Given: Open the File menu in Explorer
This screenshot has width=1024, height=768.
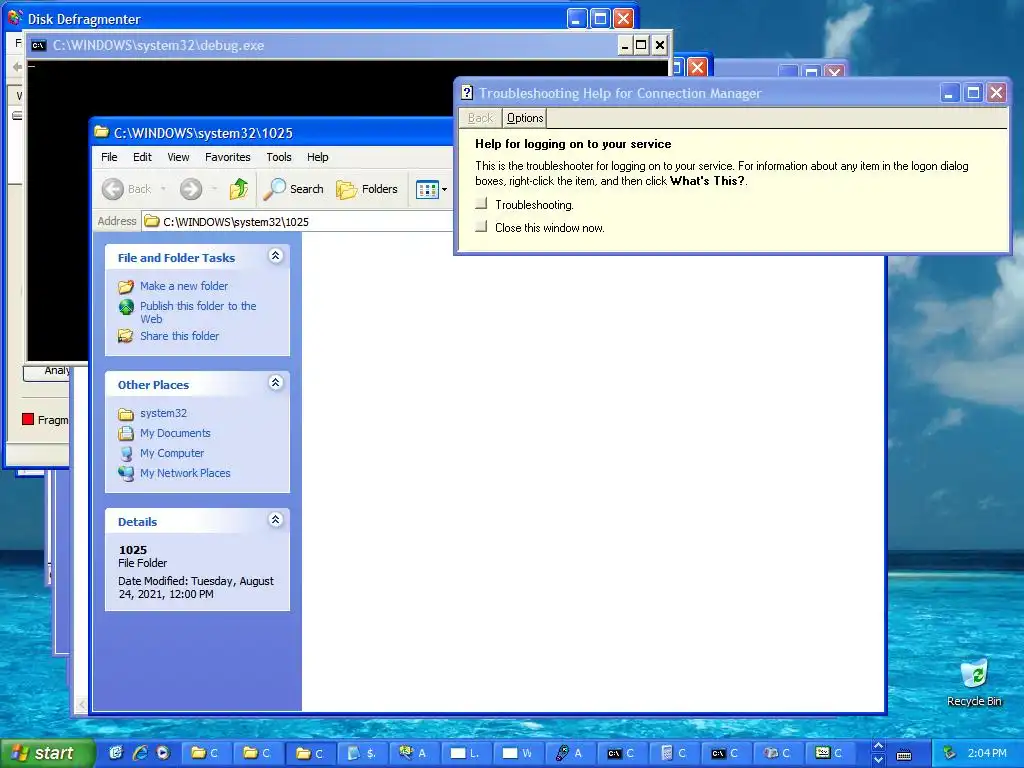Looking at the screenshot, I should (109, 157).
